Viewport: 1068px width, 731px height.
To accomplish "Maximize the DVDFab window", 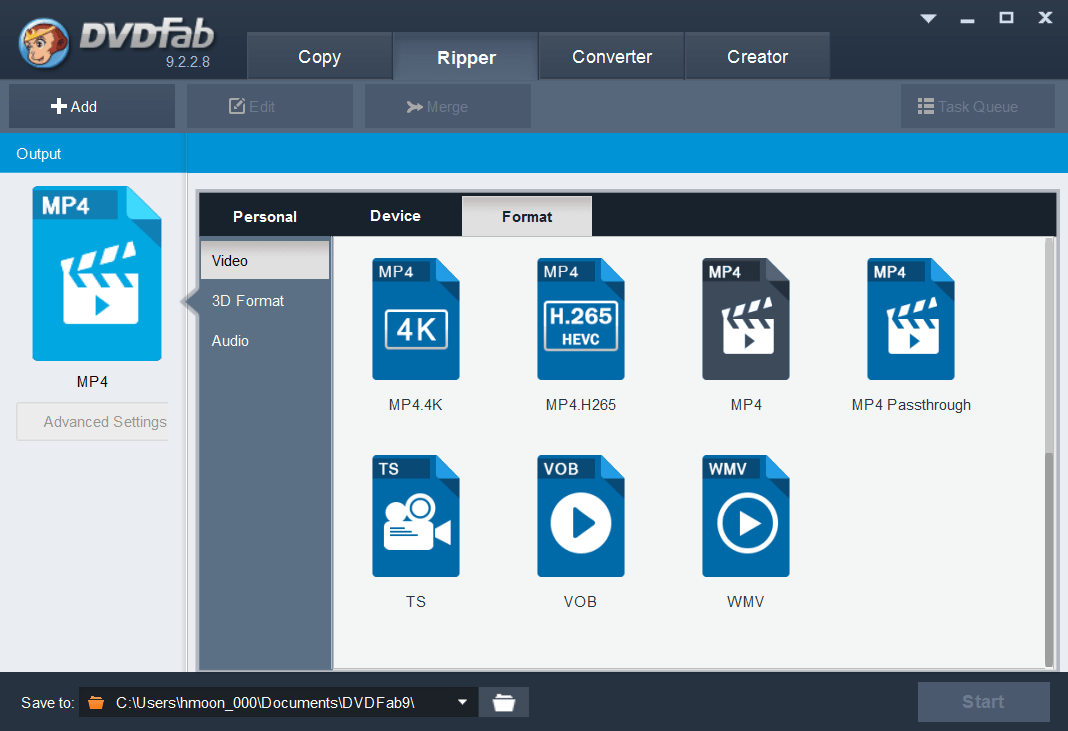I will (1006, 18).
